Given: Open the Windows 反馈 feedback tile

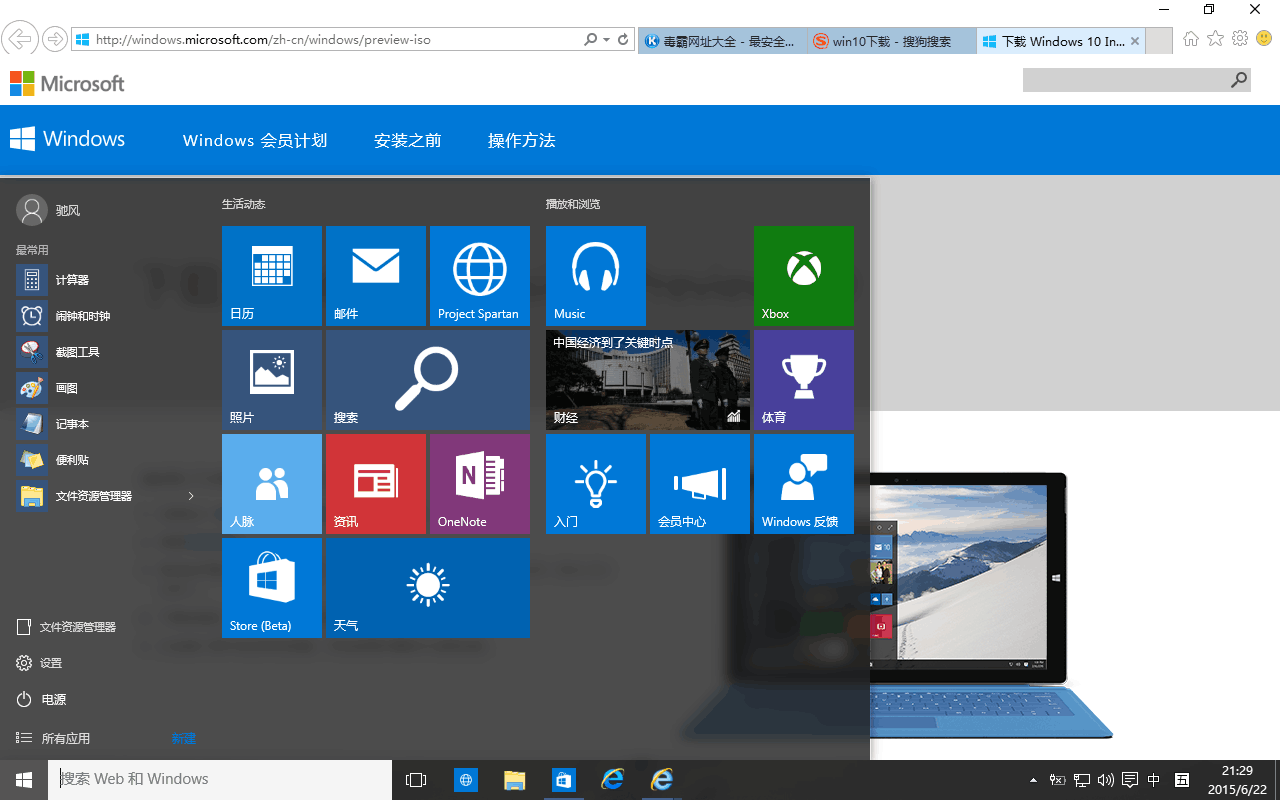Looking at the screenshot, I should click(x=804, y=484).
